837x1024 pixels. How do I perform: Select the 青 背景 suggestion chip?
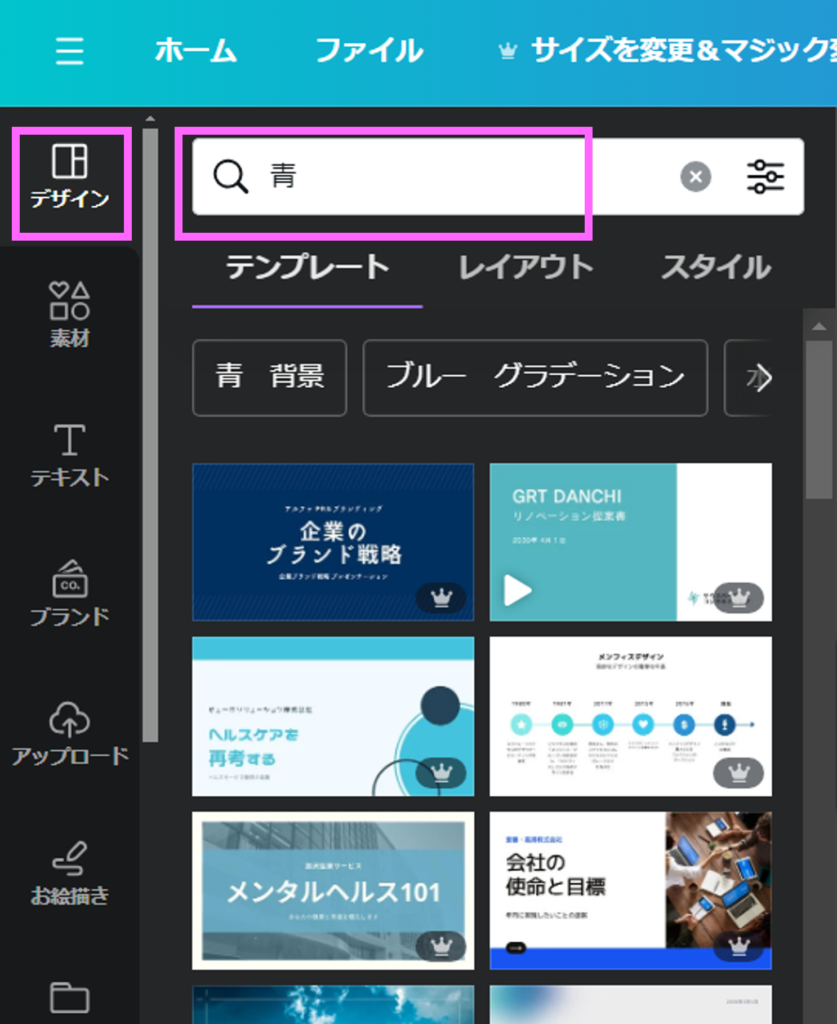coord(269,377)
